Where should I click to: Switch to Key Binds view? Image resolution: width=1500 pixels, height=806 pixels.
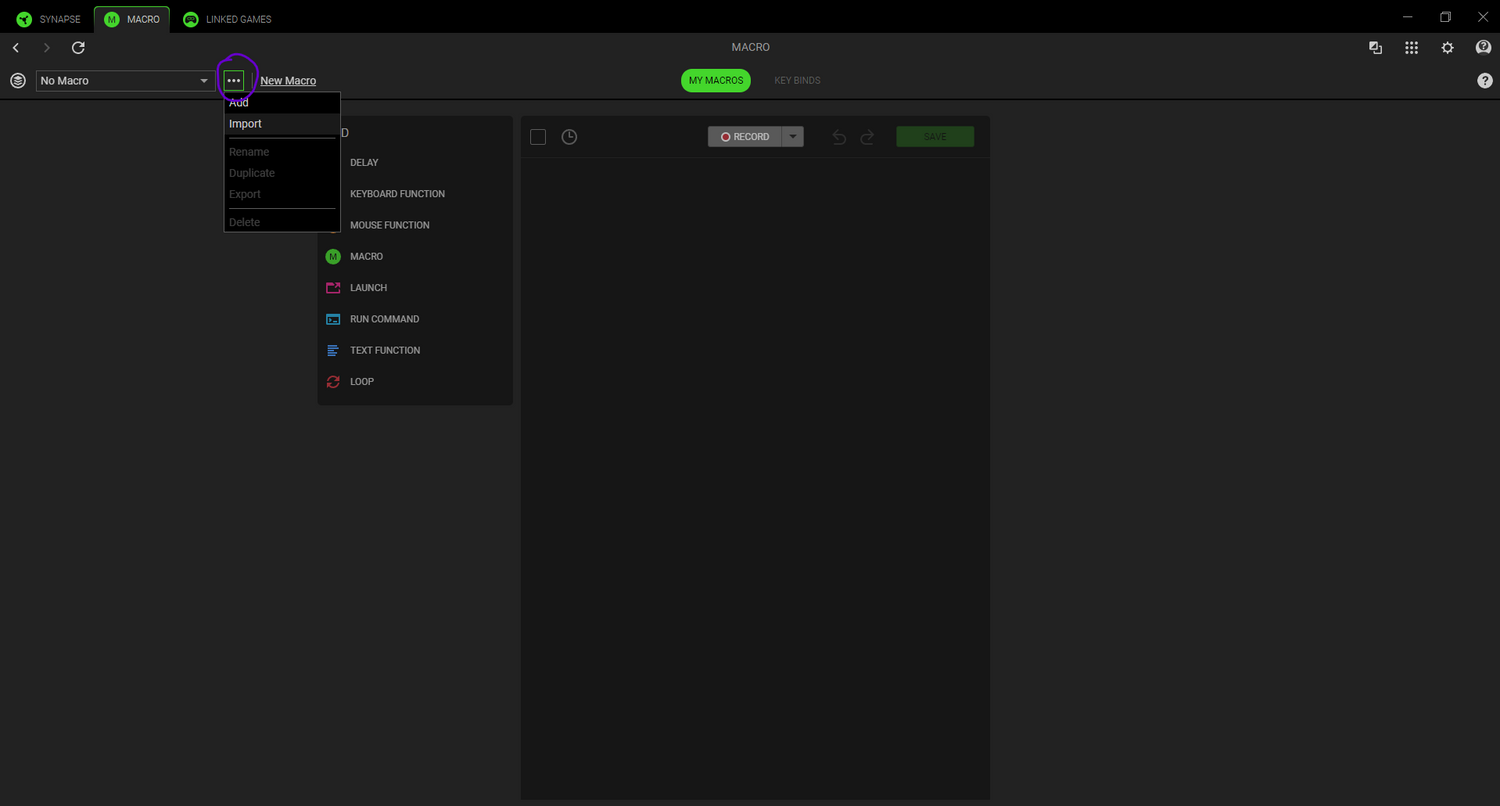pos(797,81)
